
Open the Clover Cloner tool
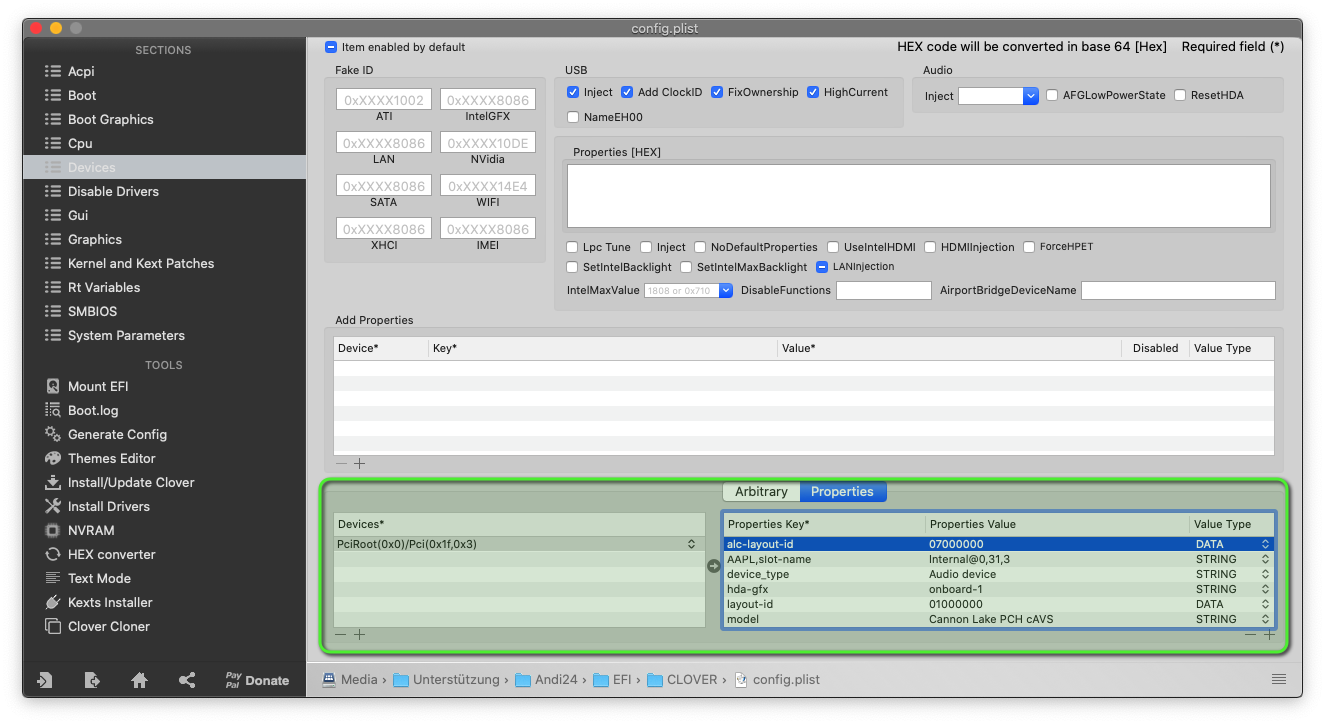tap(108, 626)
